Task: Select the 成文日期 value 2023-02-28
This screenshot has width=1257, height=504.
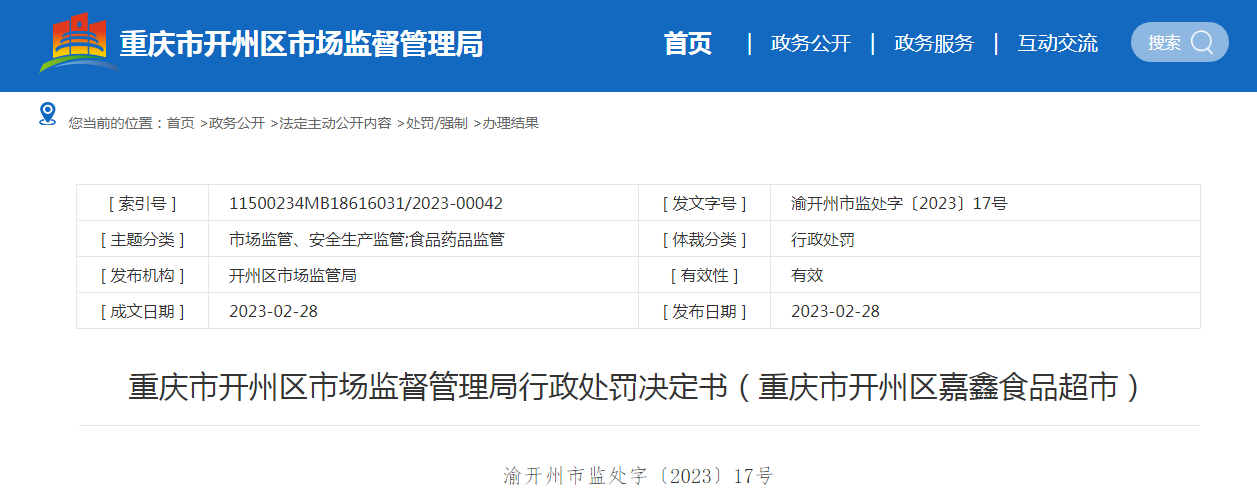Action: (273, 311)
